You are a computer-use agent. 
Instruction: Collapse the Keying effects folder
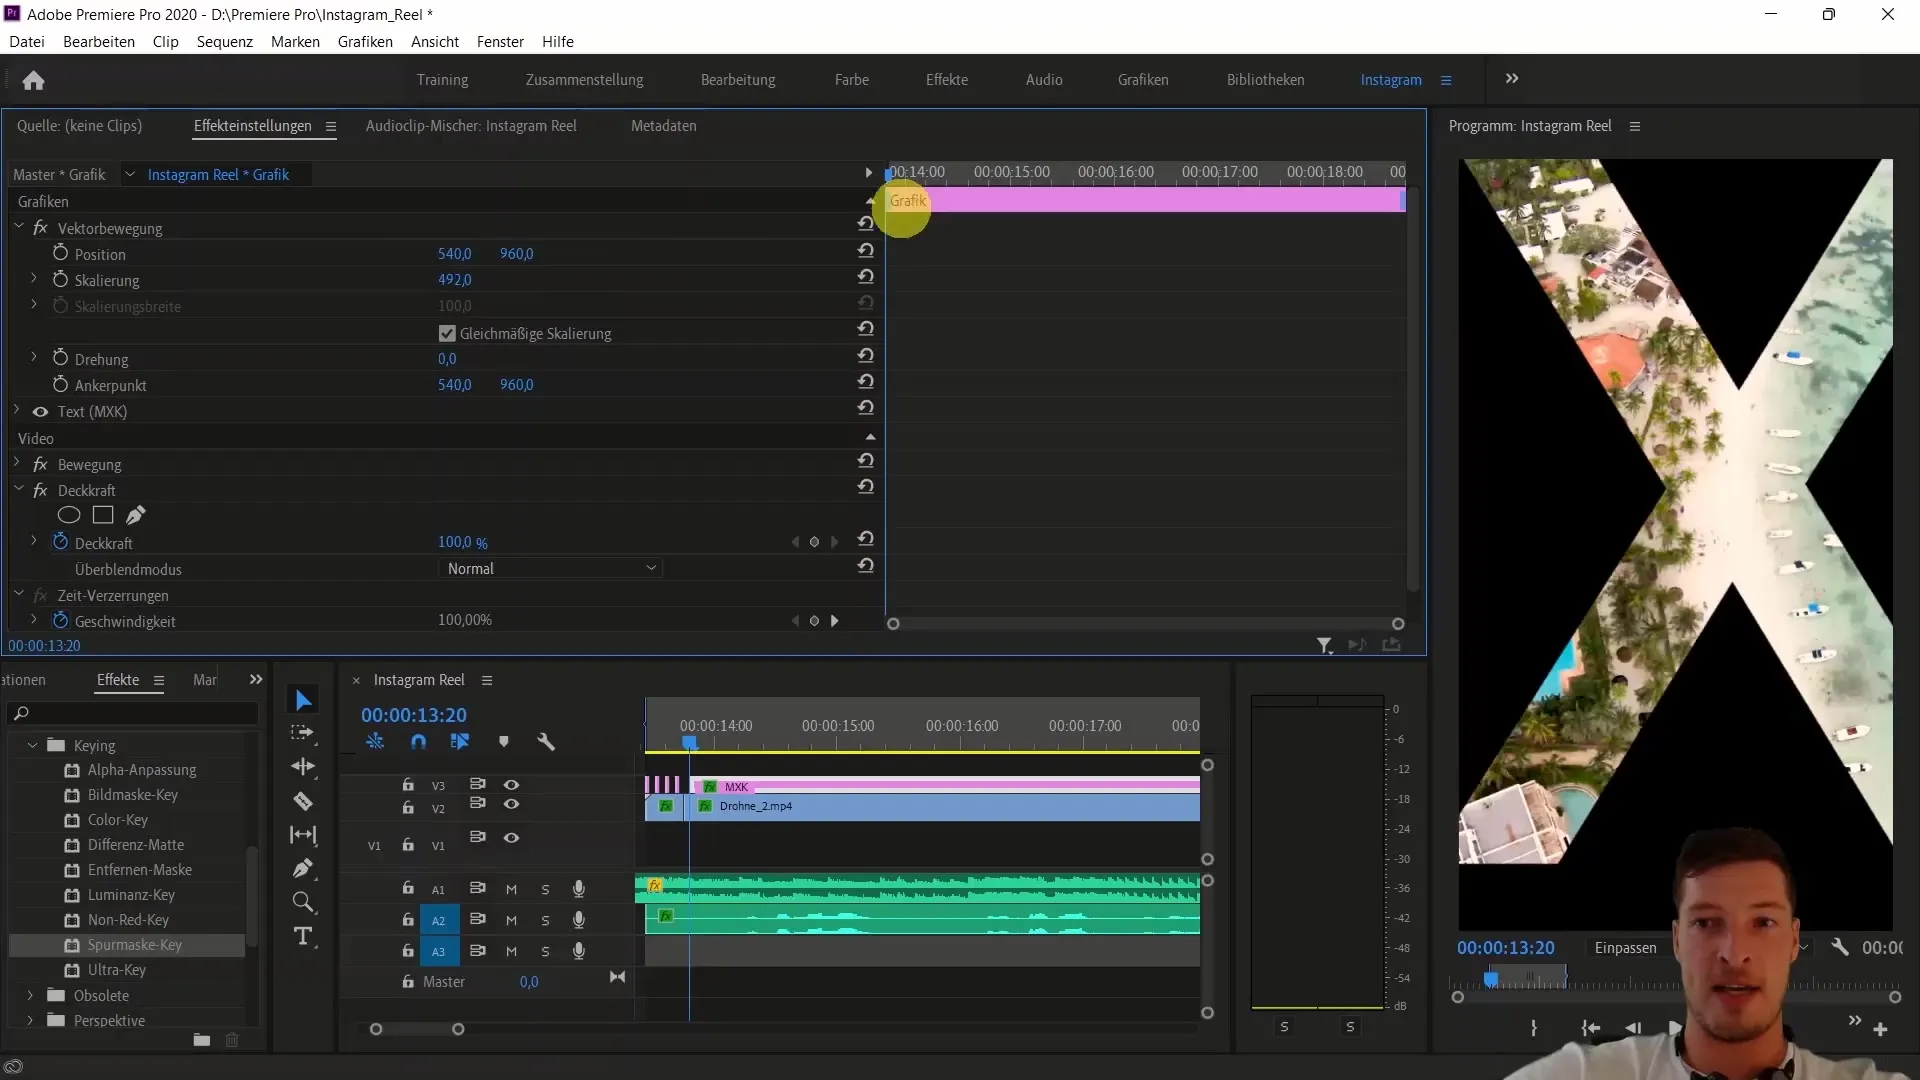click(x=32, y=745)
